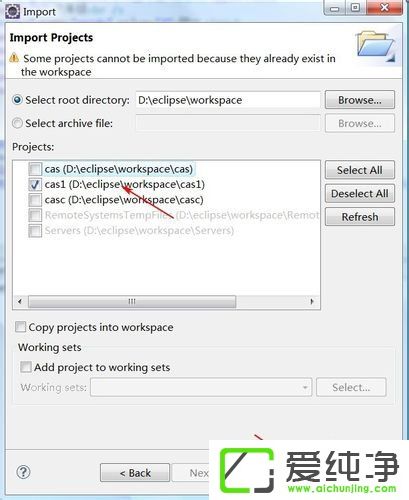Open the Working sets dropdown
This screenshot has width=409, height=500.
pyautogui.click(x=201, y=387)
